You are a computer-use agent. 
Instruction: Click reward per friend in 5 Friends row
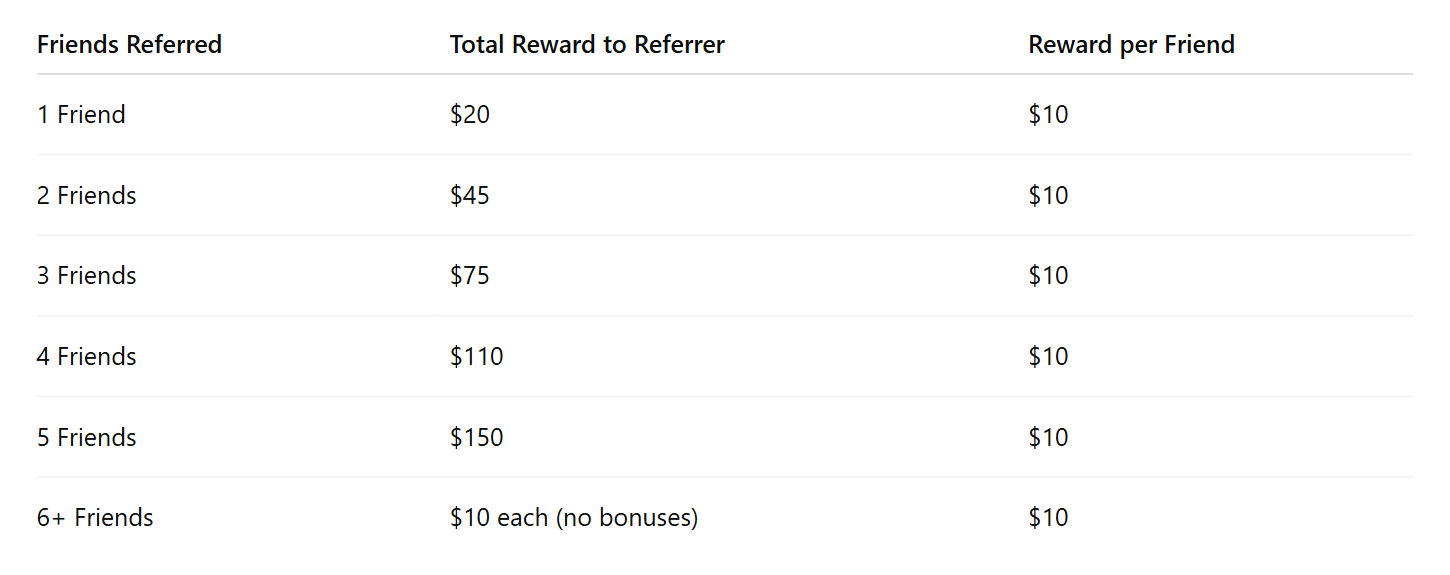click(x=1048, y=438)
